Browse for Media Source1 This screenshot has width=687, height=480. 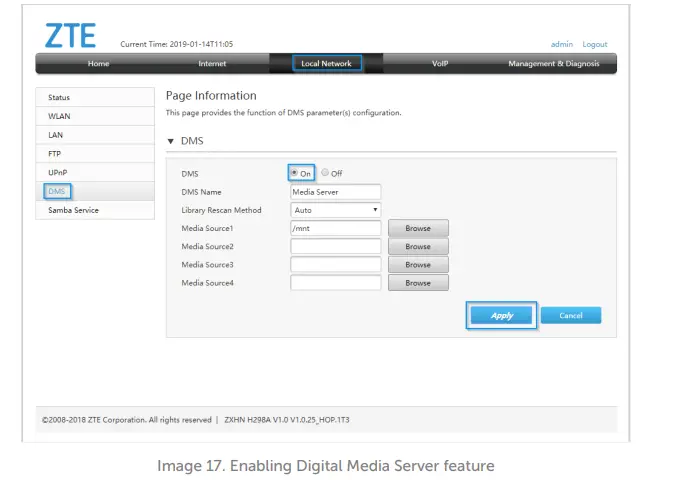click(418, 228)
